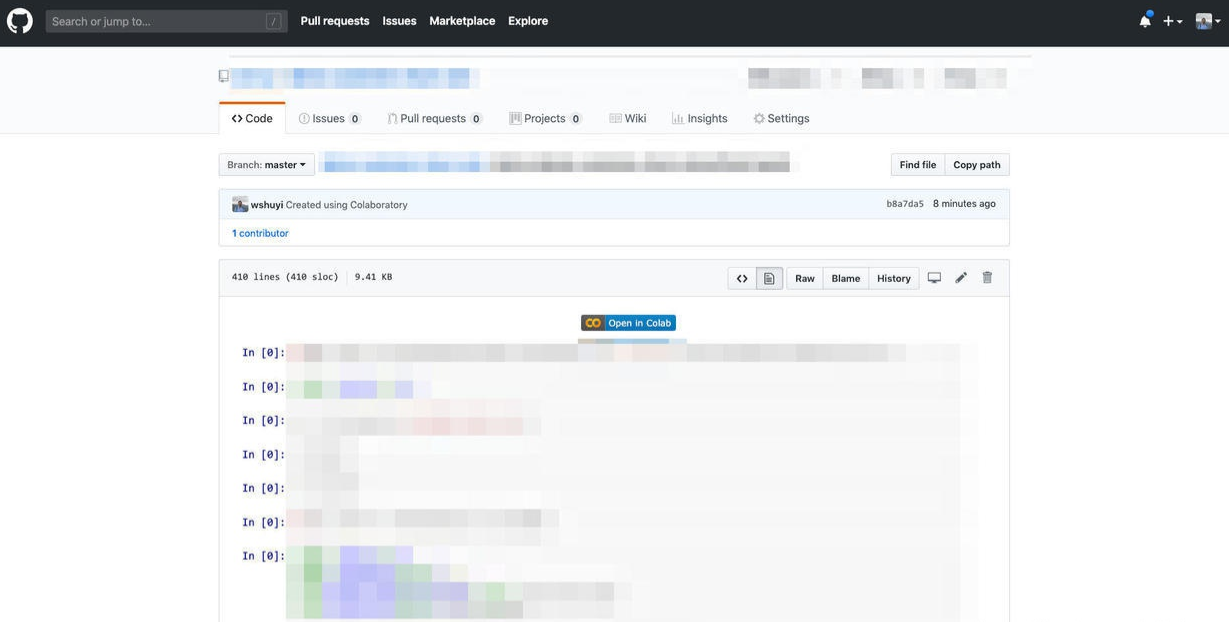Screen dimensions: 1229x622
Task: Switch to the Insights tab
Action: pyautogui.click(x=699, y=118)
